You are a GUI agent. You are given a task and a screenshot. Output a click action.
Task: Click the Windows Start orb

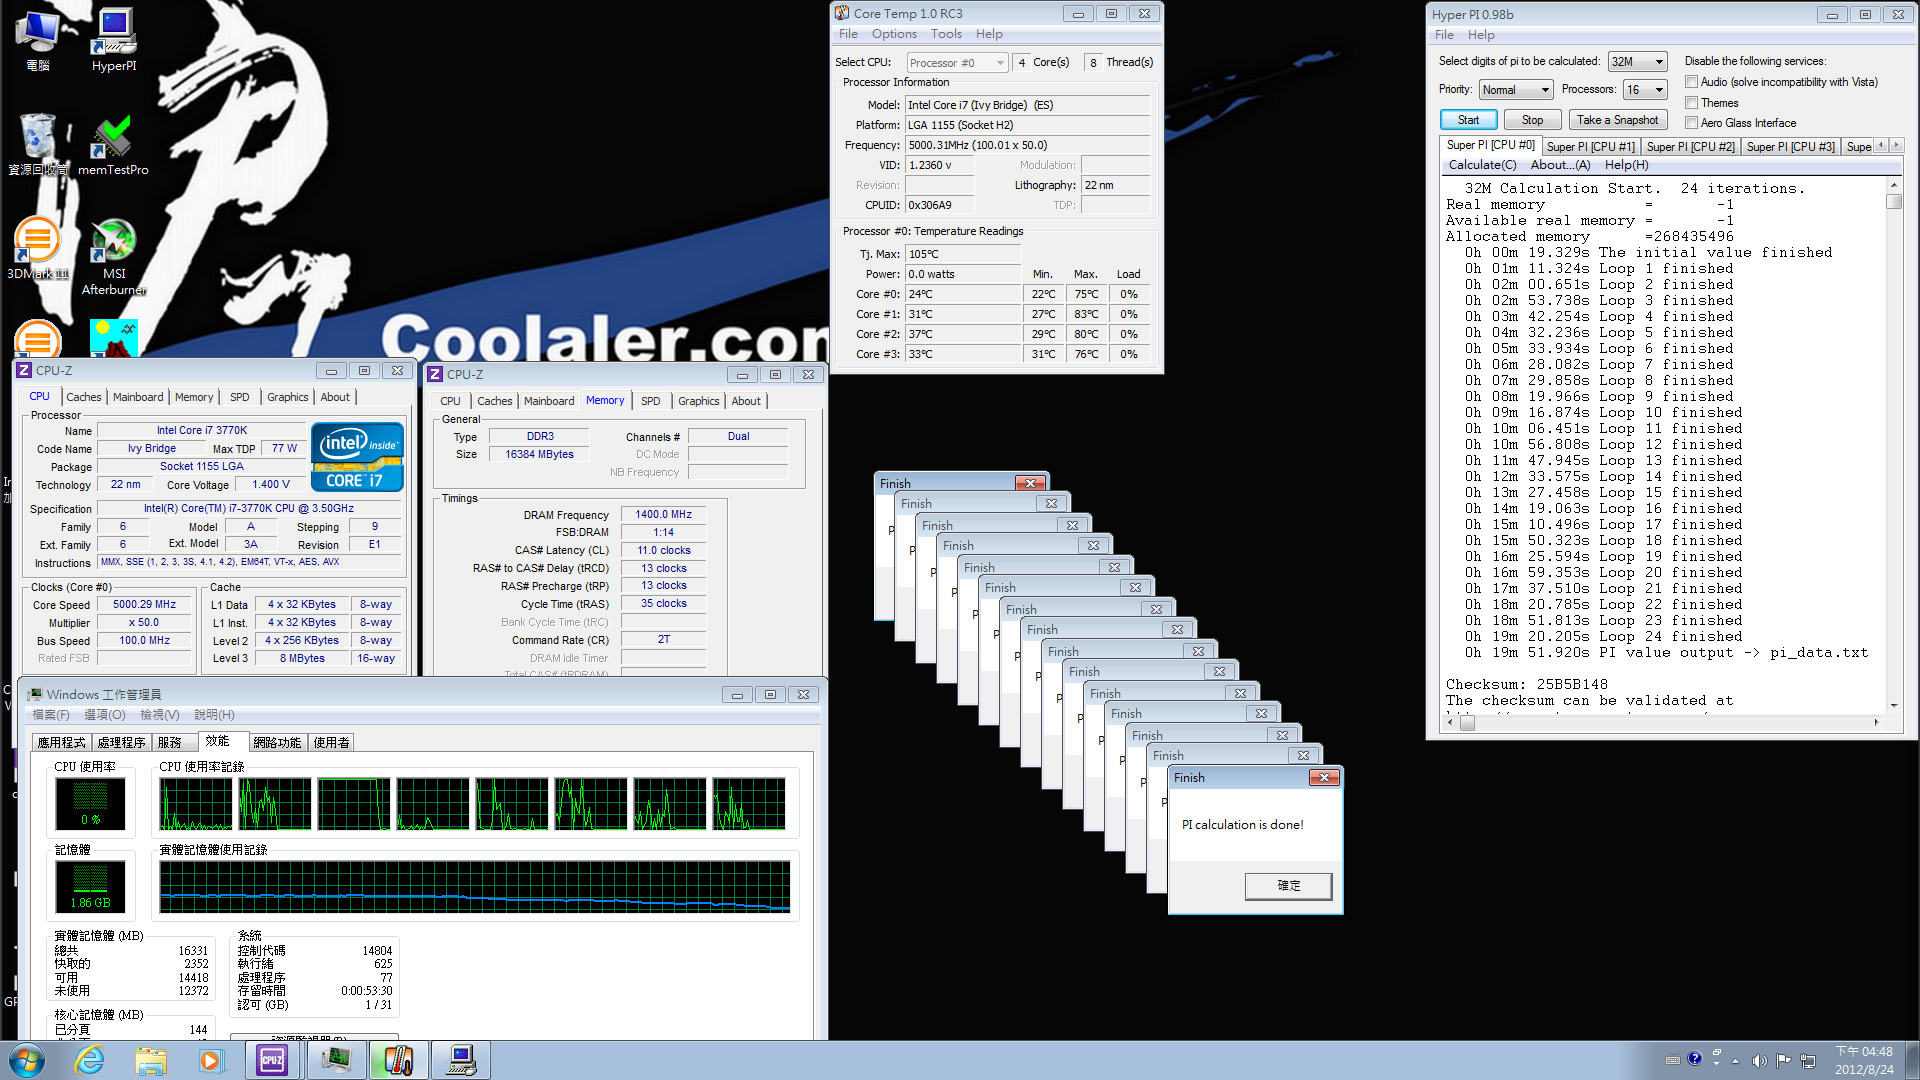coord(27,1060)
